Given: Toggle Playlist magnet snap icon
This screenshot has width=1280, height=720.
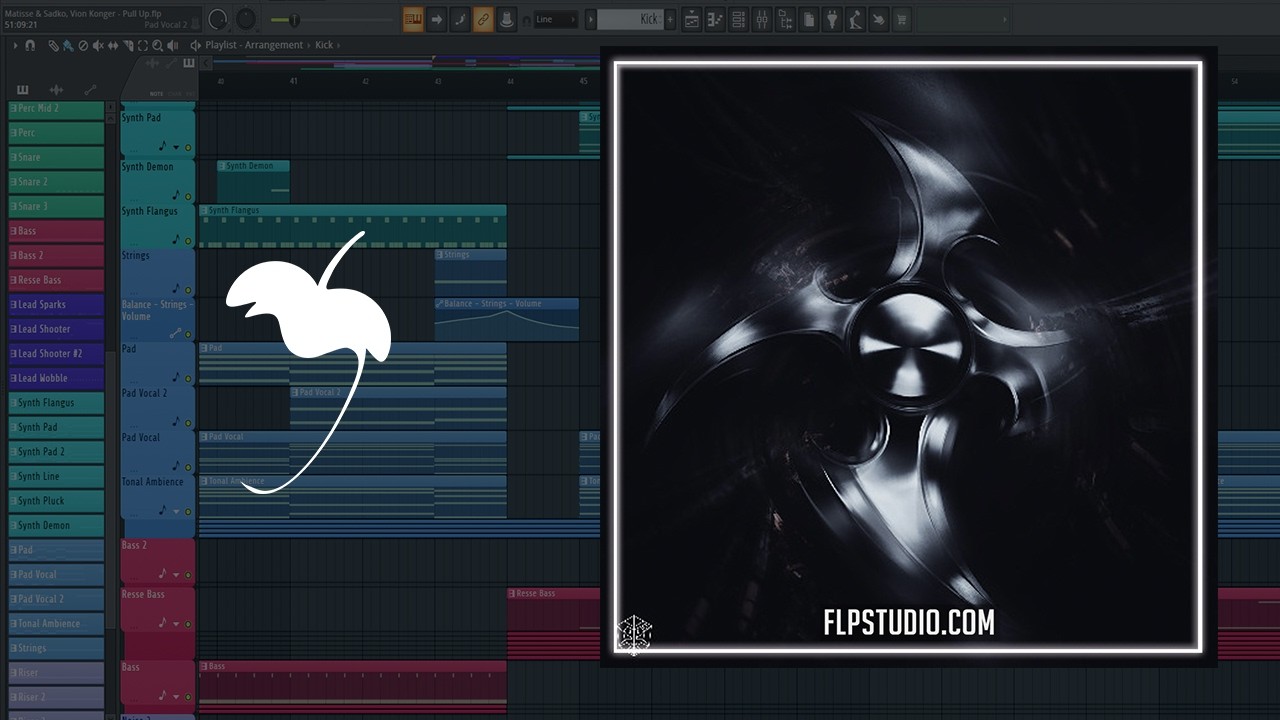Looking at the screenshot, I should tap(30, 45).
